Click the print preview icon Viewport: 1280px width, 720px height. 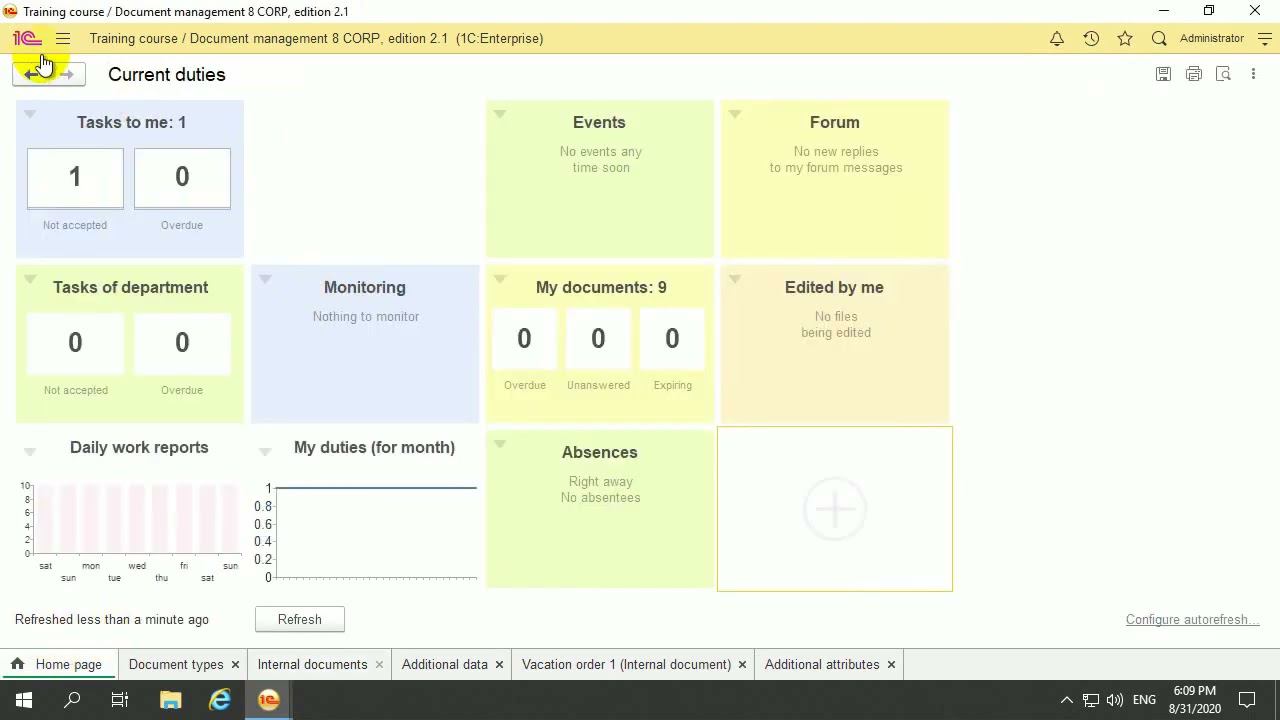[1223, 74]
